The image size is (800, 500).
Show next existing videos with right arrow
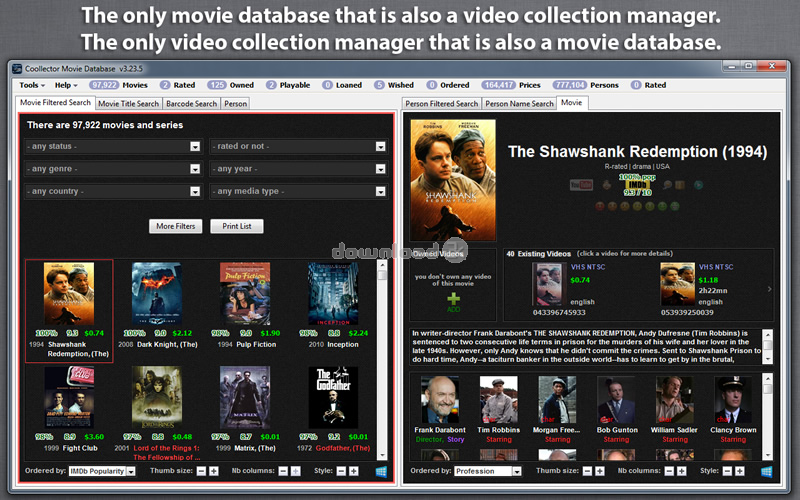point(769,289)
